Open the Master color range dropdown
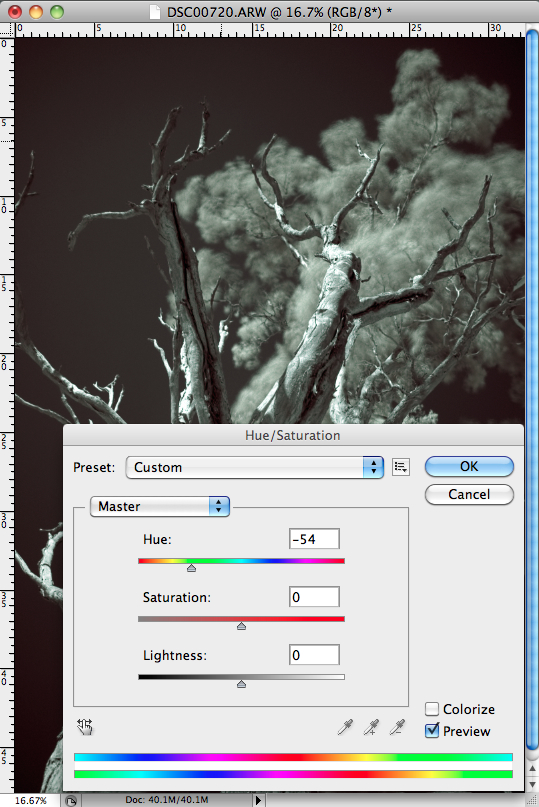 (160, 506)
